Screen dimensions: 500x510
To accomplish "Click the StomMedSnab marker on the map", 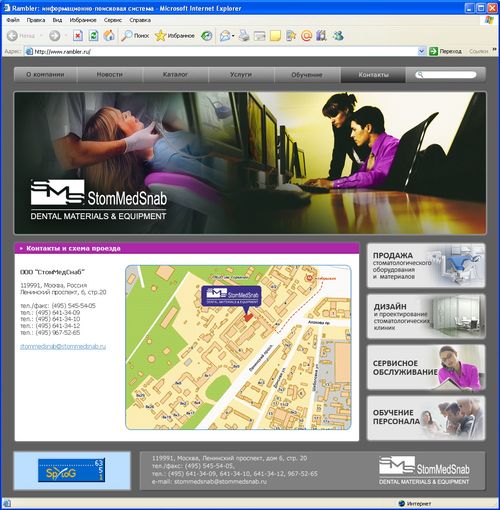I will point(232,296).
